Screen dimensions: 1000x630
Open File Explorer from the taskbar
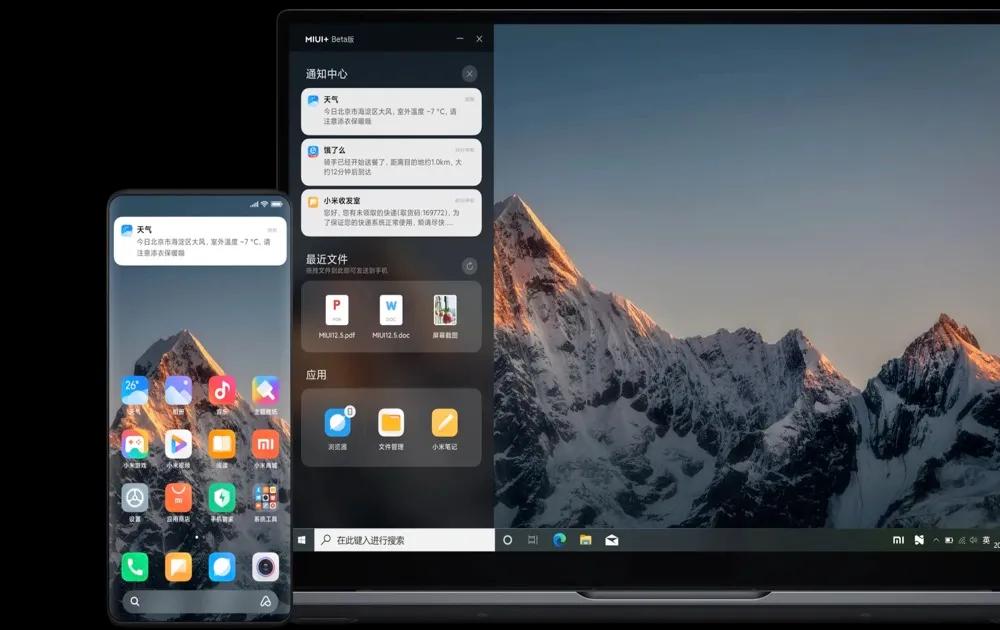pyautogui.click(x=585, y=540)
